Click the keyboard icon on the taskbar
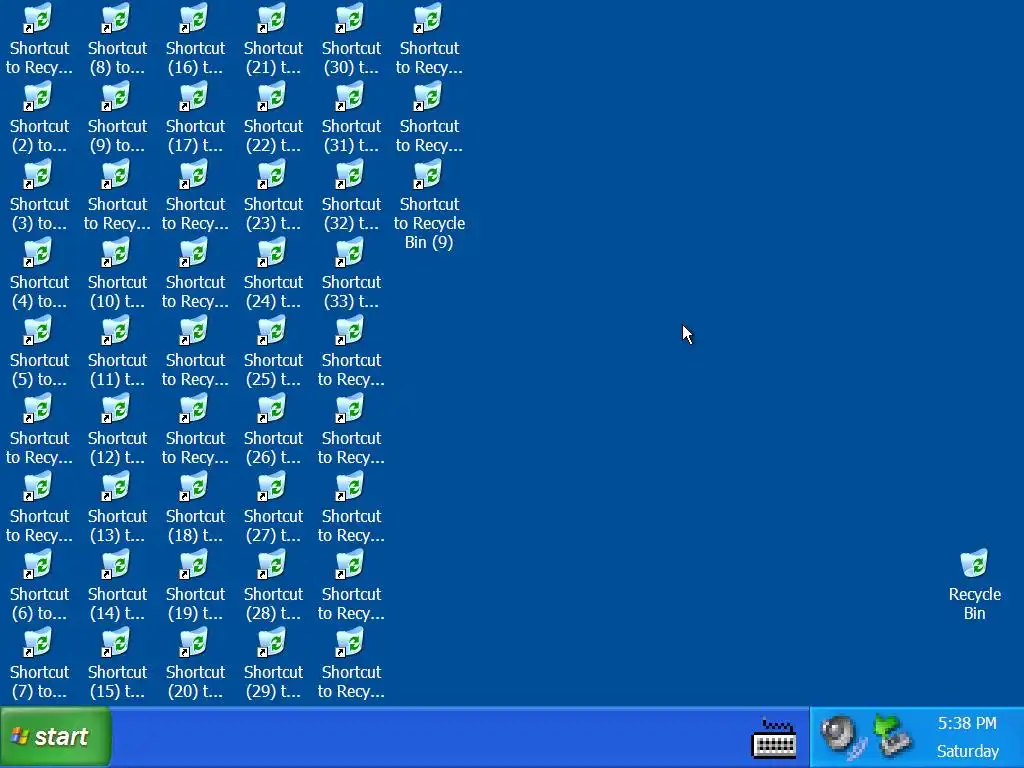 pos(774,738)
